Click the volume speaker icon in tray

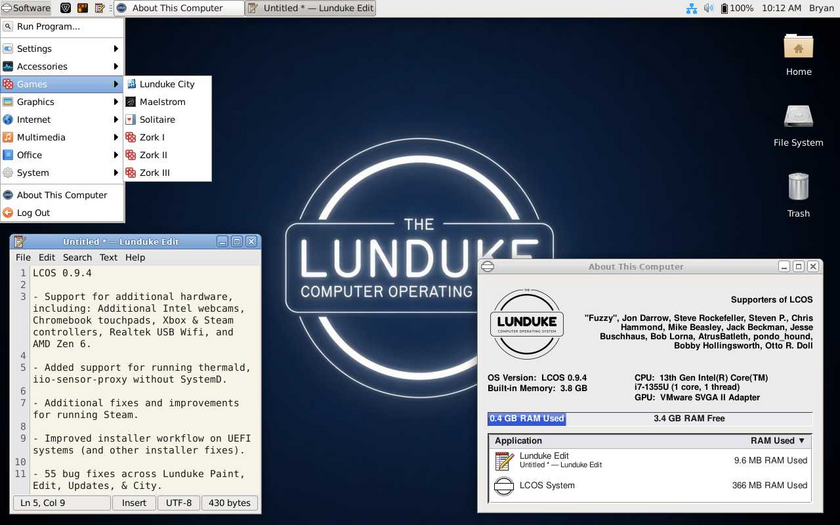(708, 8)
